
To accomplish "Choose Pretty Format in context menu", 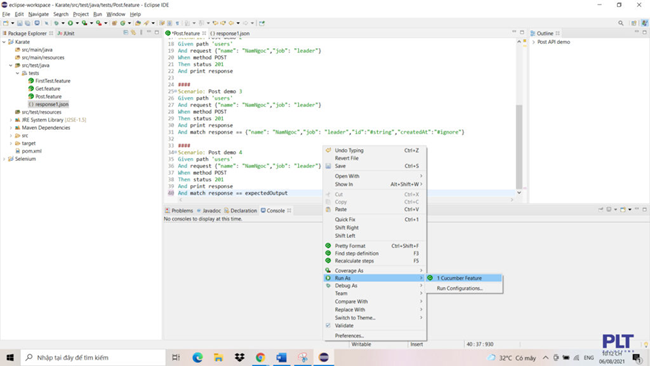I will click(375, 246).
